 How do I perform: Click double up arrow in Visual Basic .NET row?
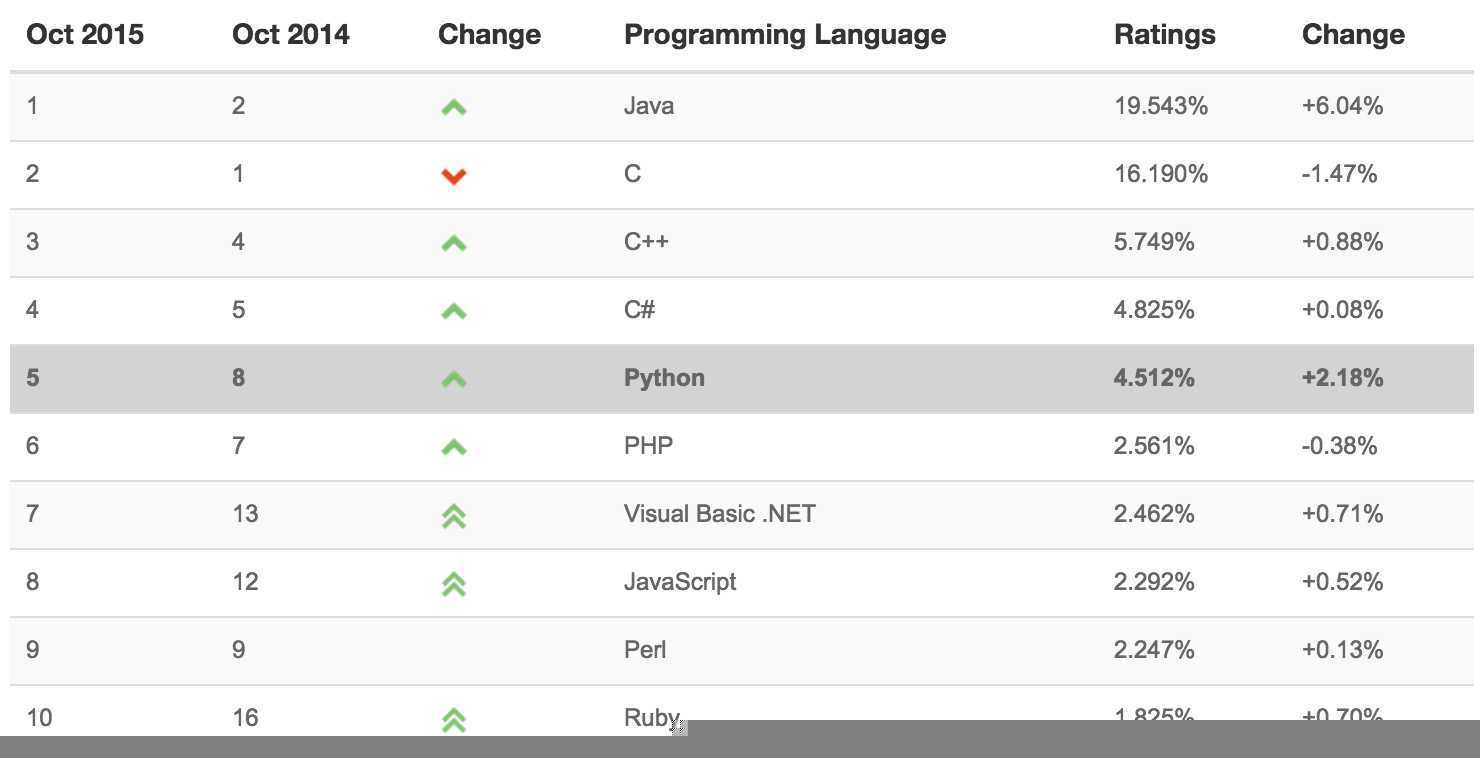tap(454, 516)
